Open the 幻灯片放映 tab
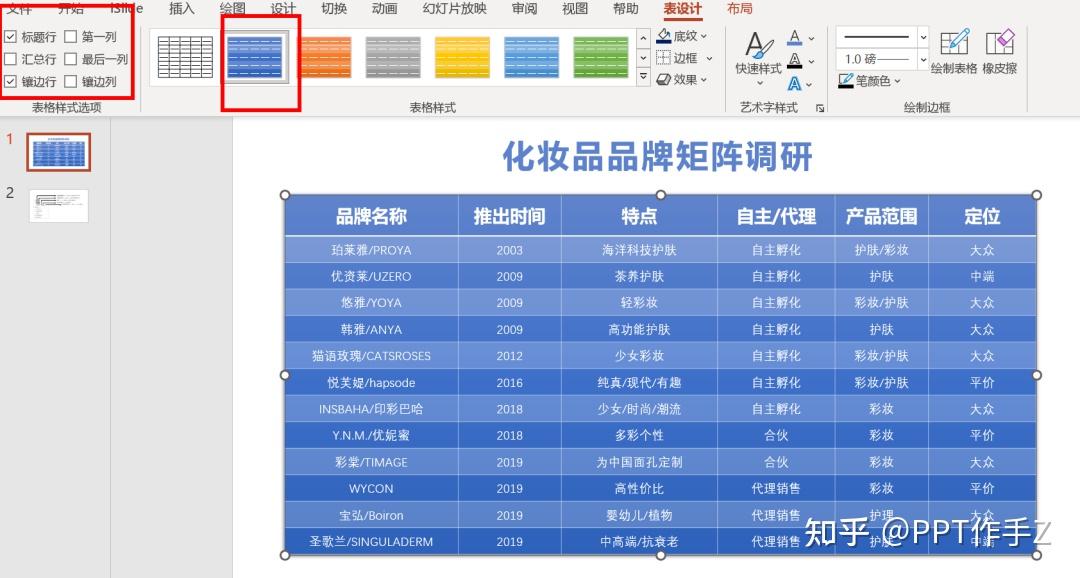This screenshot has height=578, width=1080. coord(455,8)
